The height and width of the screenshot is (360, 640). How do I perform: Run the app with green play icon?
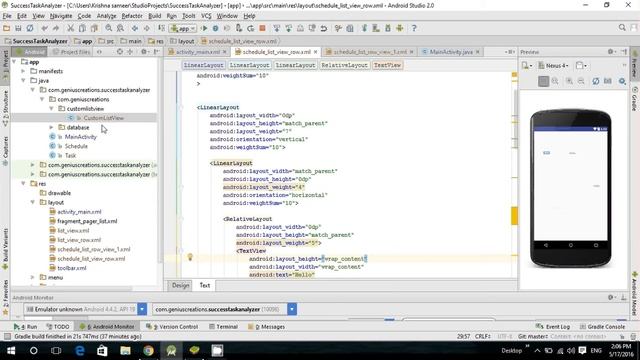204,28
